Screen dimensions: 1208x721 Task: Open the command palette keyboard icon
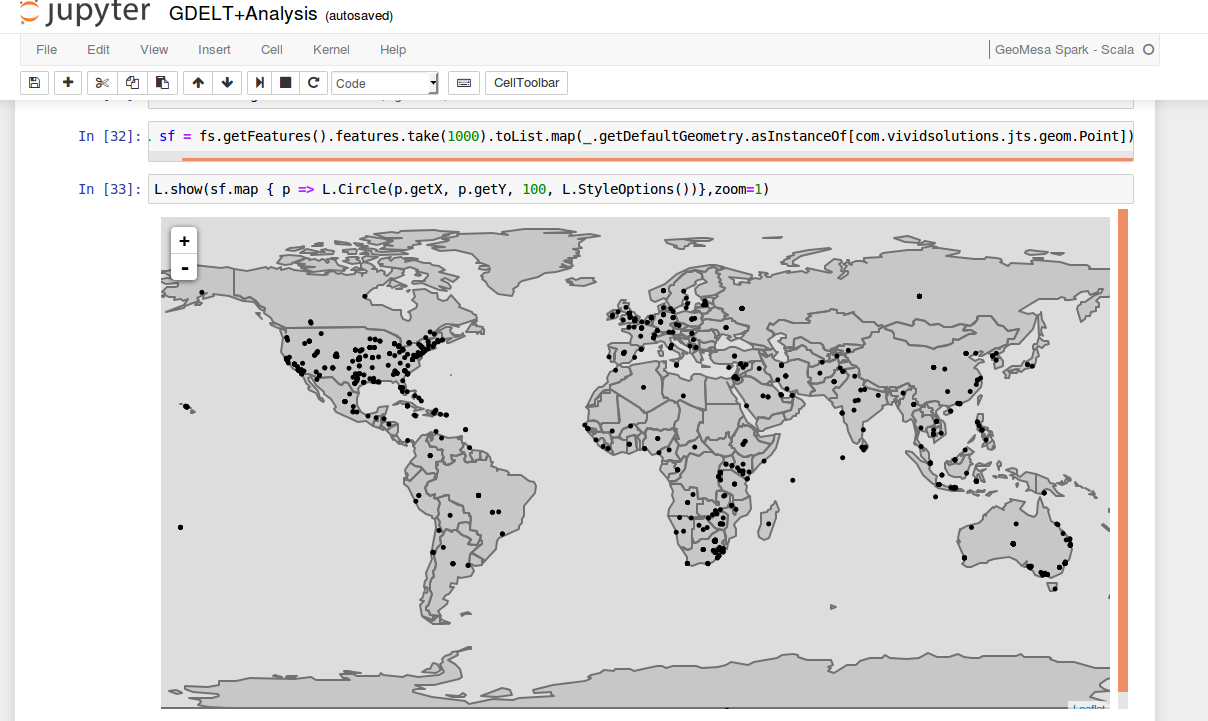[463, 83]
